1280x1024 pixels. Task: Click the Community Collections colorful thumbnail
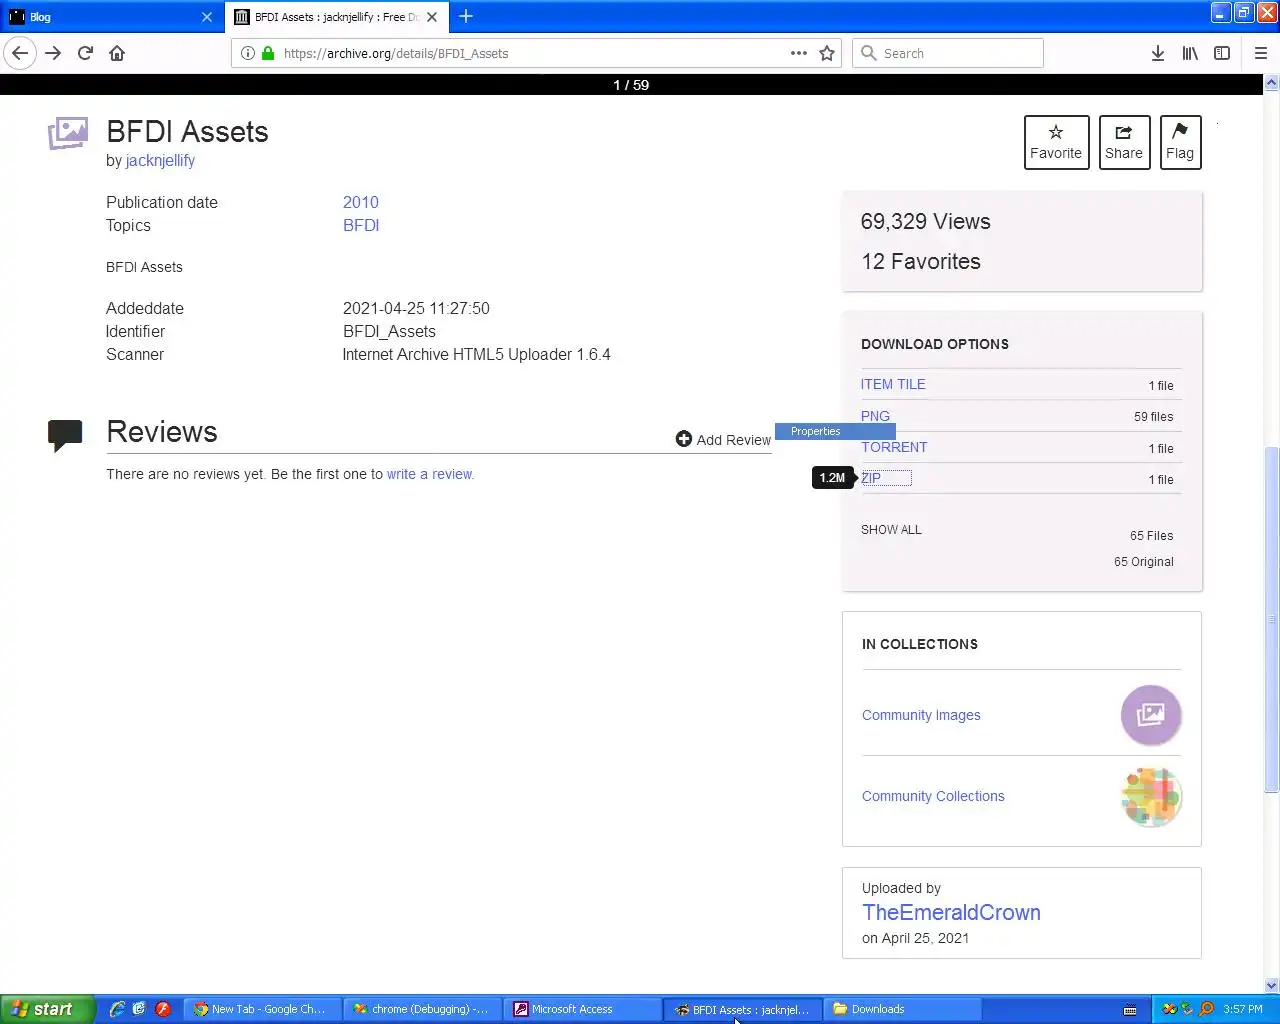click(1151, 796)
